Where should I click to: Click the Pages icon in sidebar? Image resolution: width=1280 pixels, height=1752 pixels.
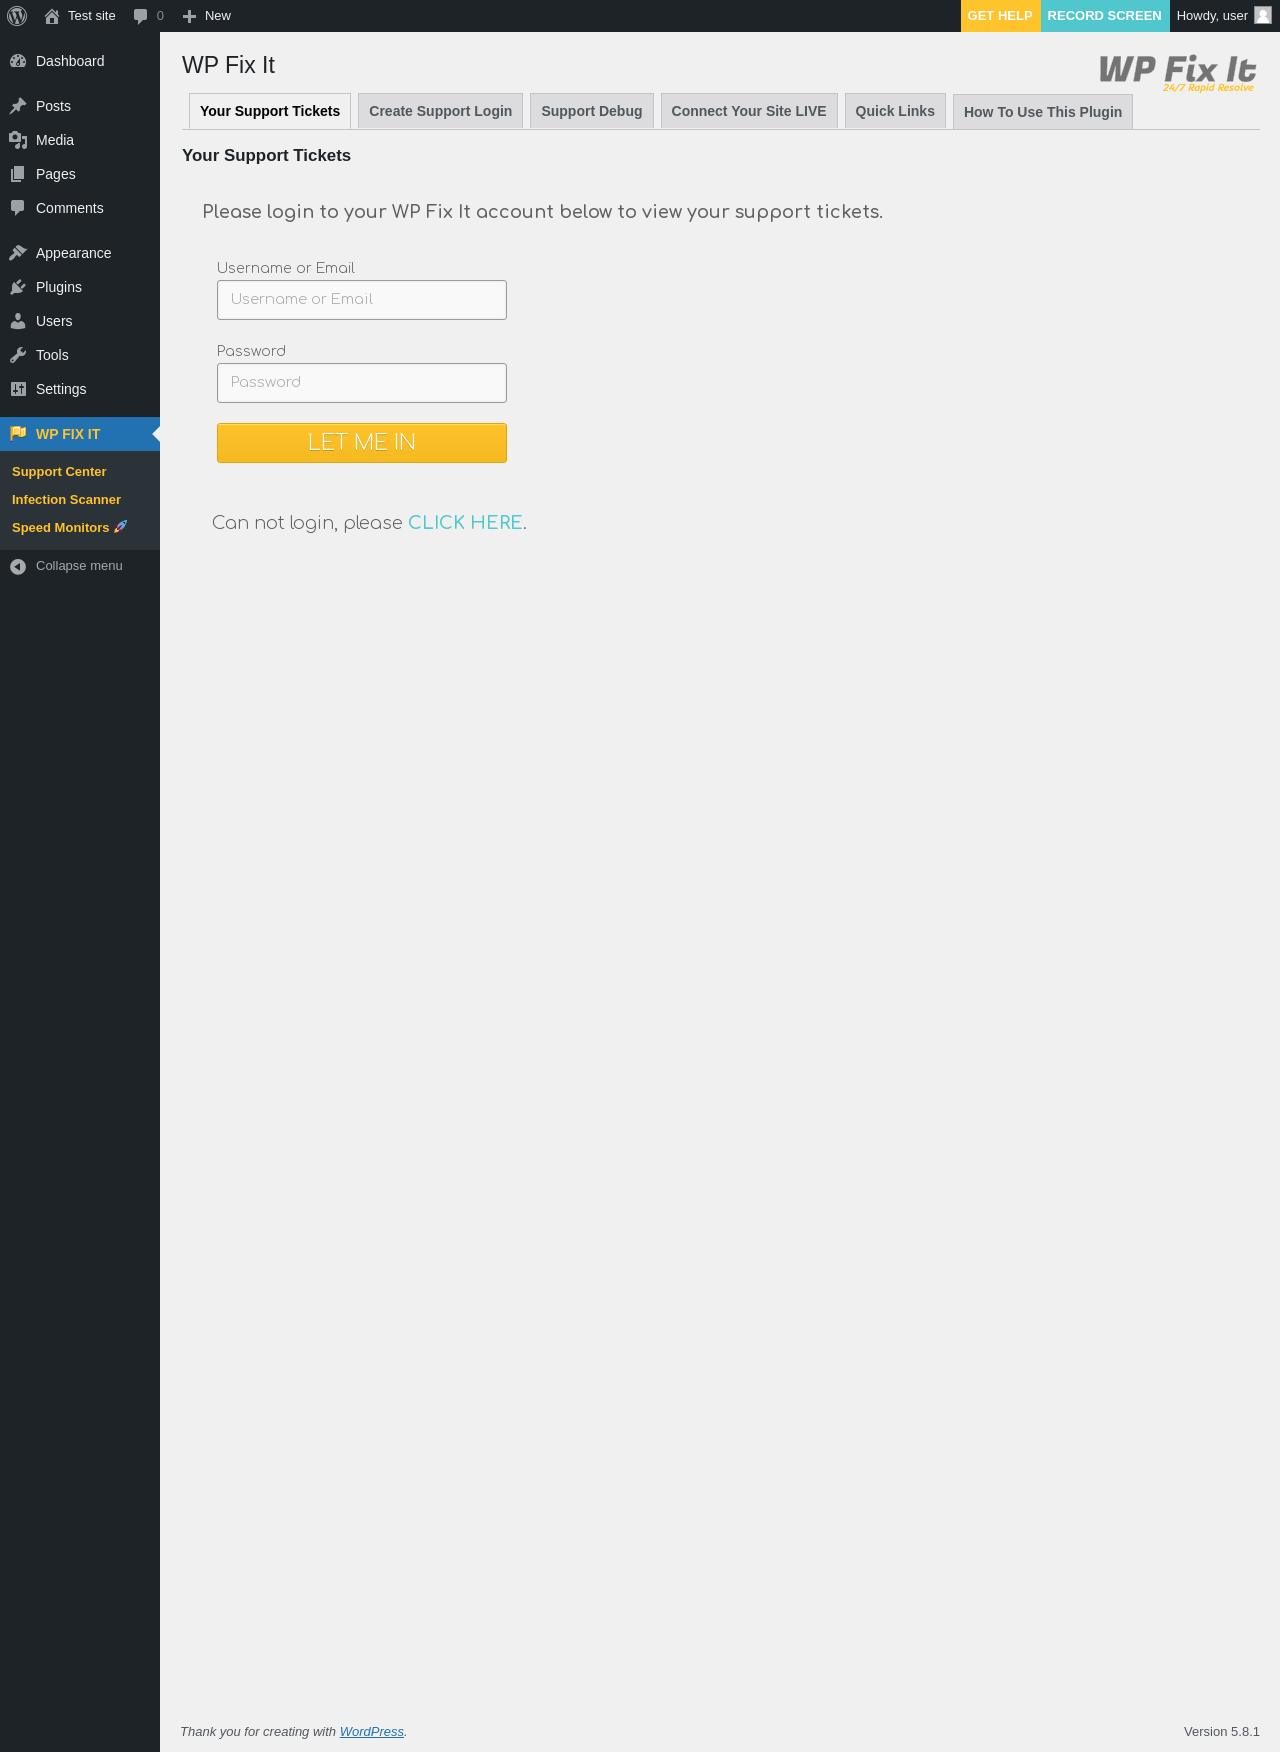18,174
